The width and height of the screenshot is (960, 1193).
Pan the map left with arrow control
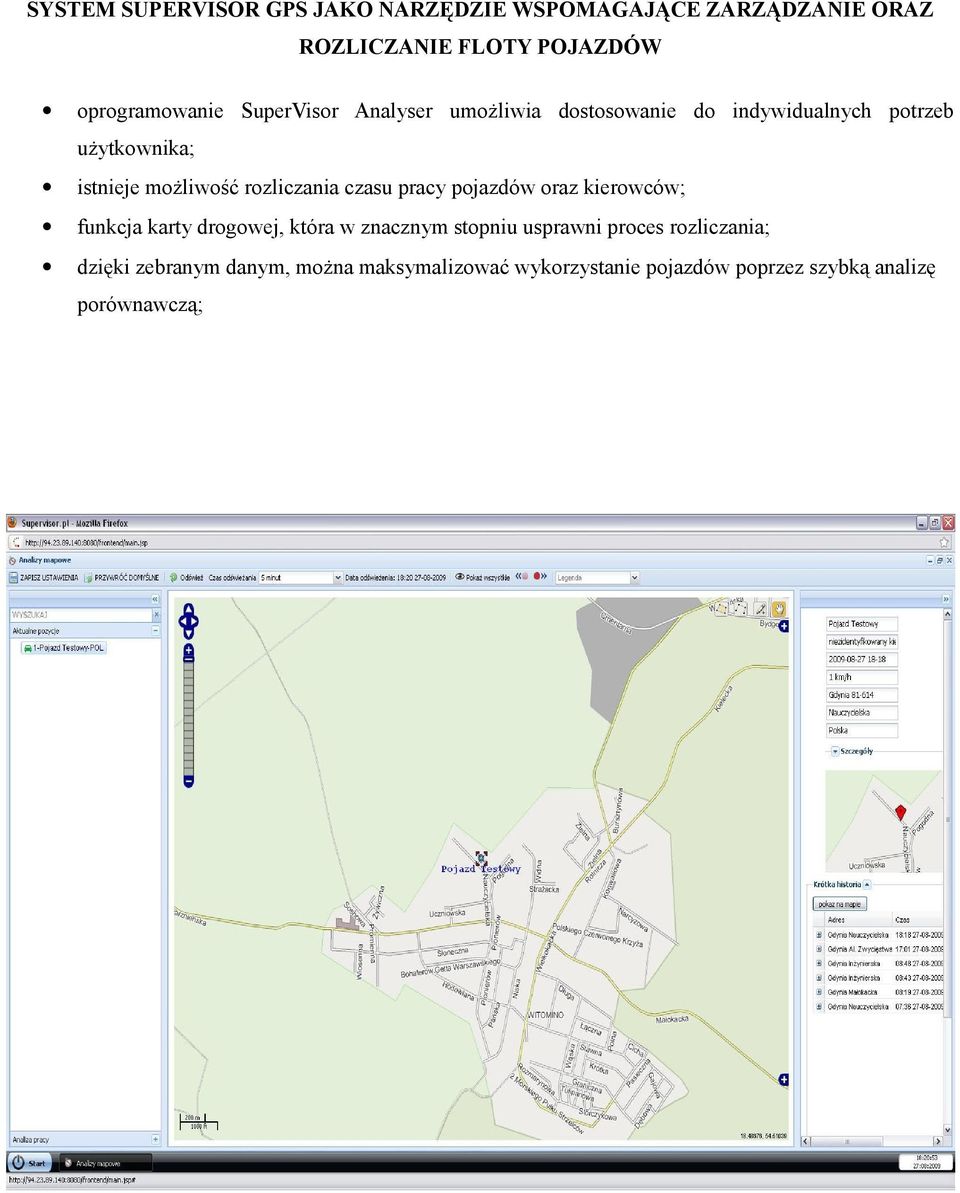(183, 622)
